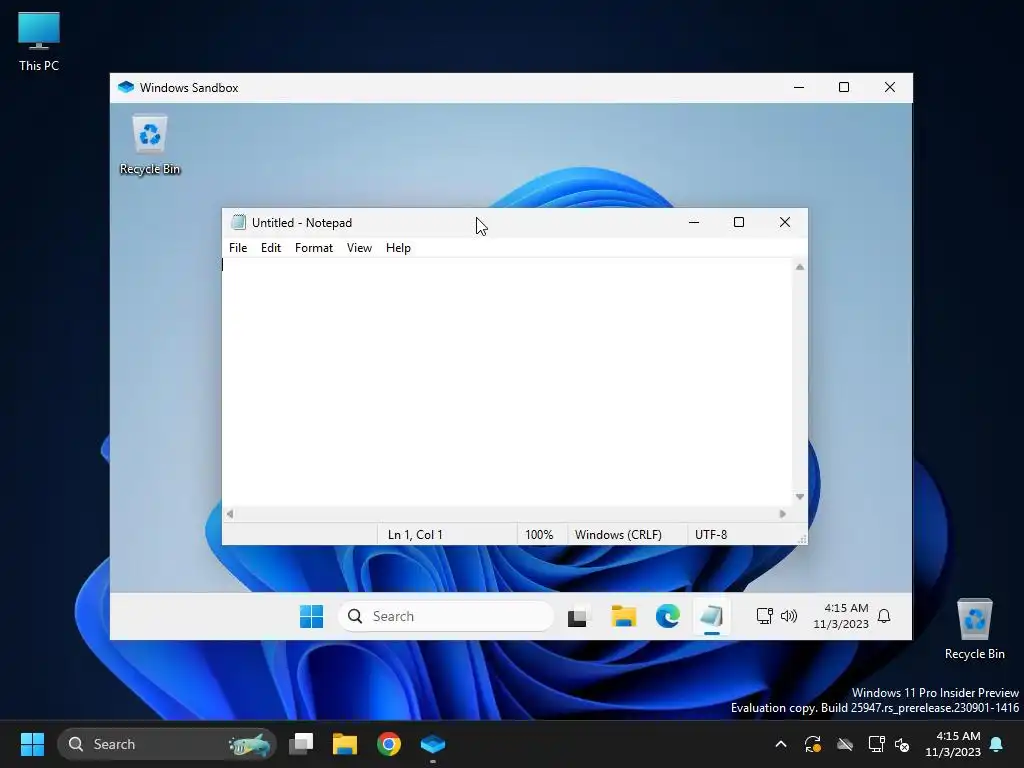Click the Sandbox volume speaker icon
Screen dimensions: 1024x768
(x=789, y=616)
